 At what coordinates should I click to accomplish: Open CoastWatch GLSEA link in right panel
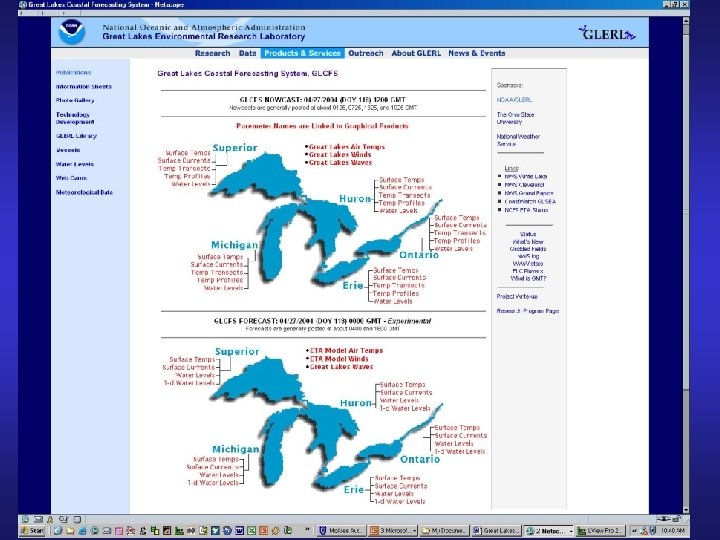530,202
